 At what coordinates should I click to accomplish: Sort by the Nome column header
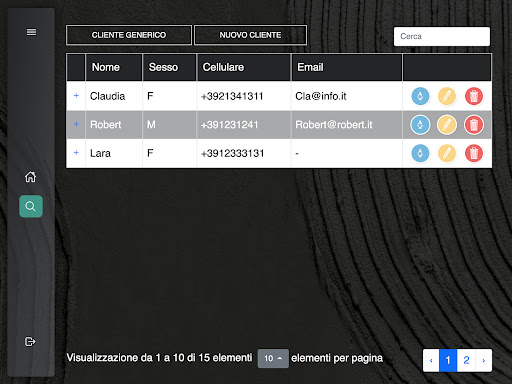pos(114,67)
